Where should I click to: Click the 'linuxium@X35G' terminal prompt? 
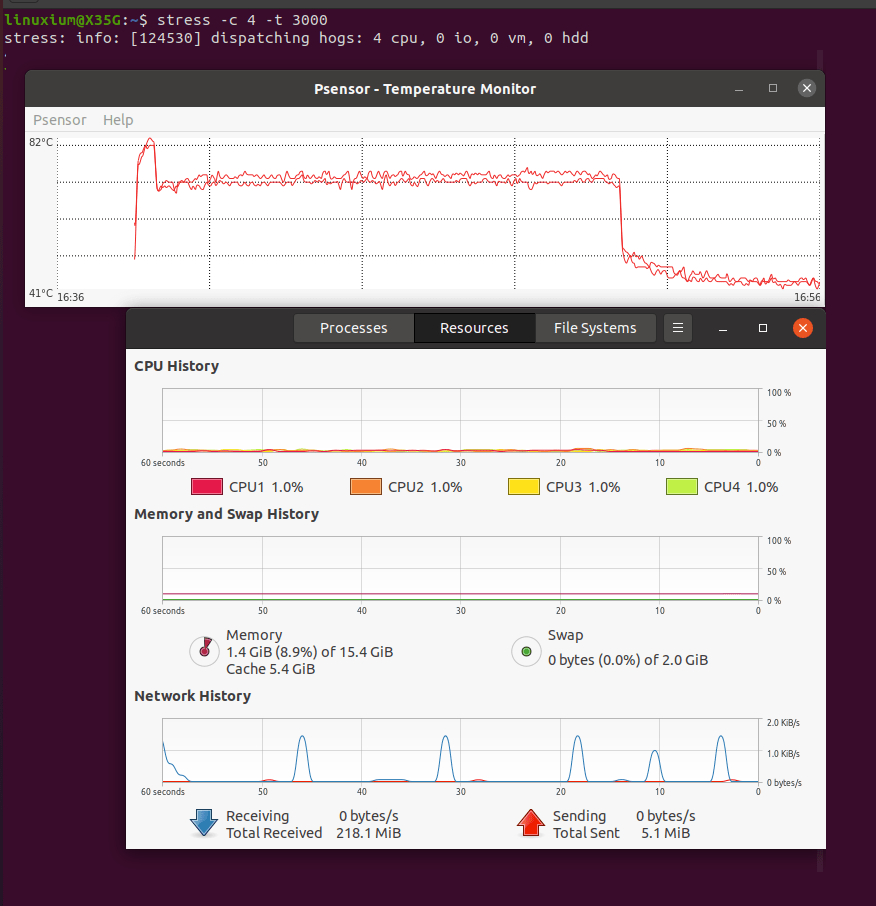62,20
